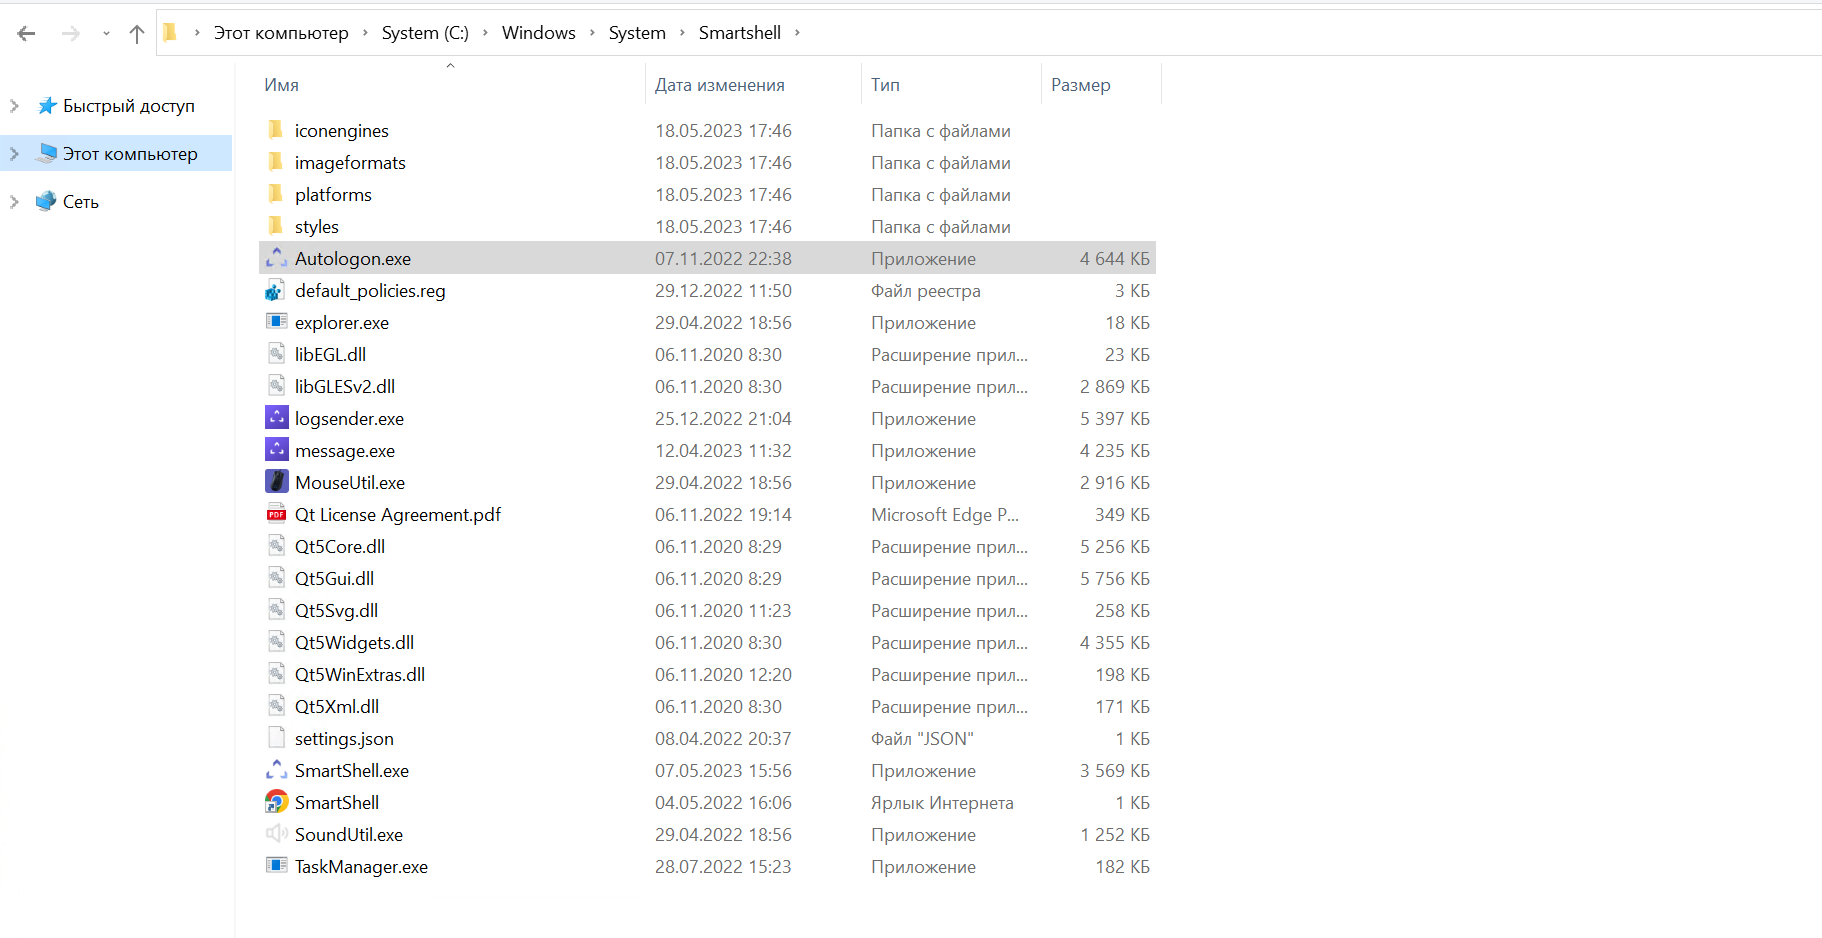Go up one folder level
Viewport: 1822px width, 938px height.
pyautogui.click(x=137, y=33)
